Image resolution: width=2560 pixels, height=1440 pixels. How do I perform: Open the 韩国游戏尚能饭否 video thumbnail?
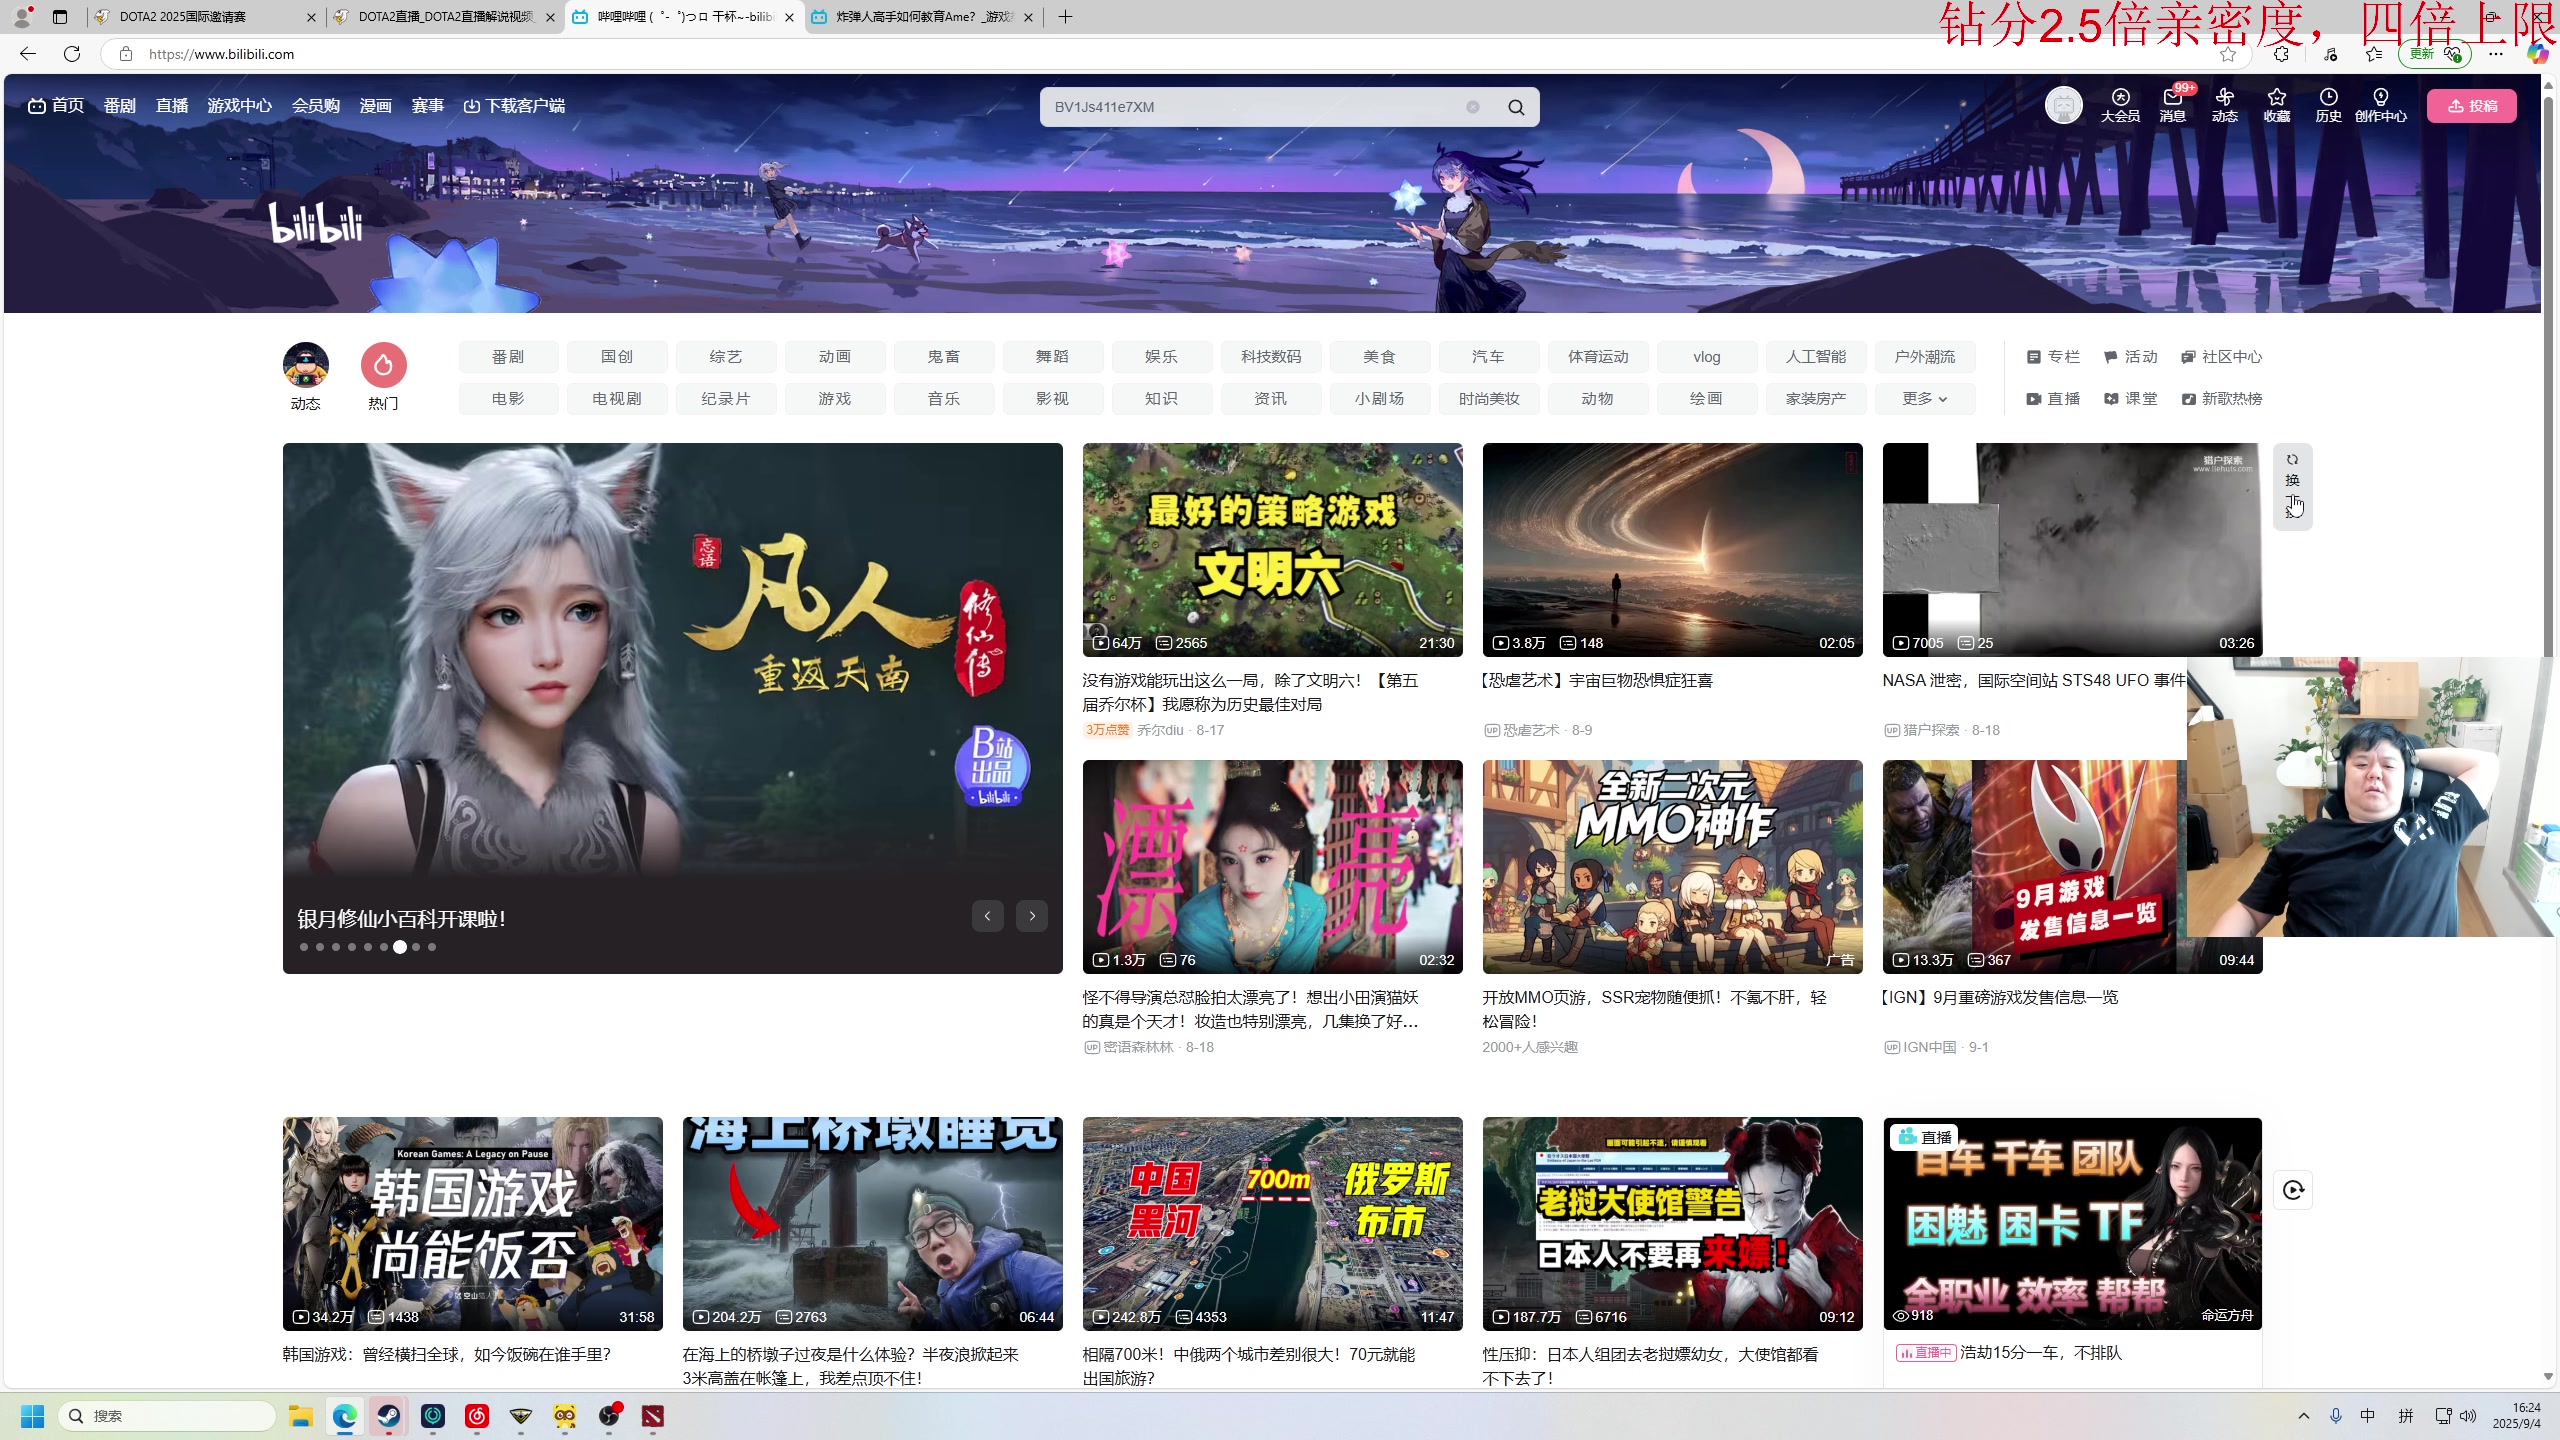[472, 1224]
